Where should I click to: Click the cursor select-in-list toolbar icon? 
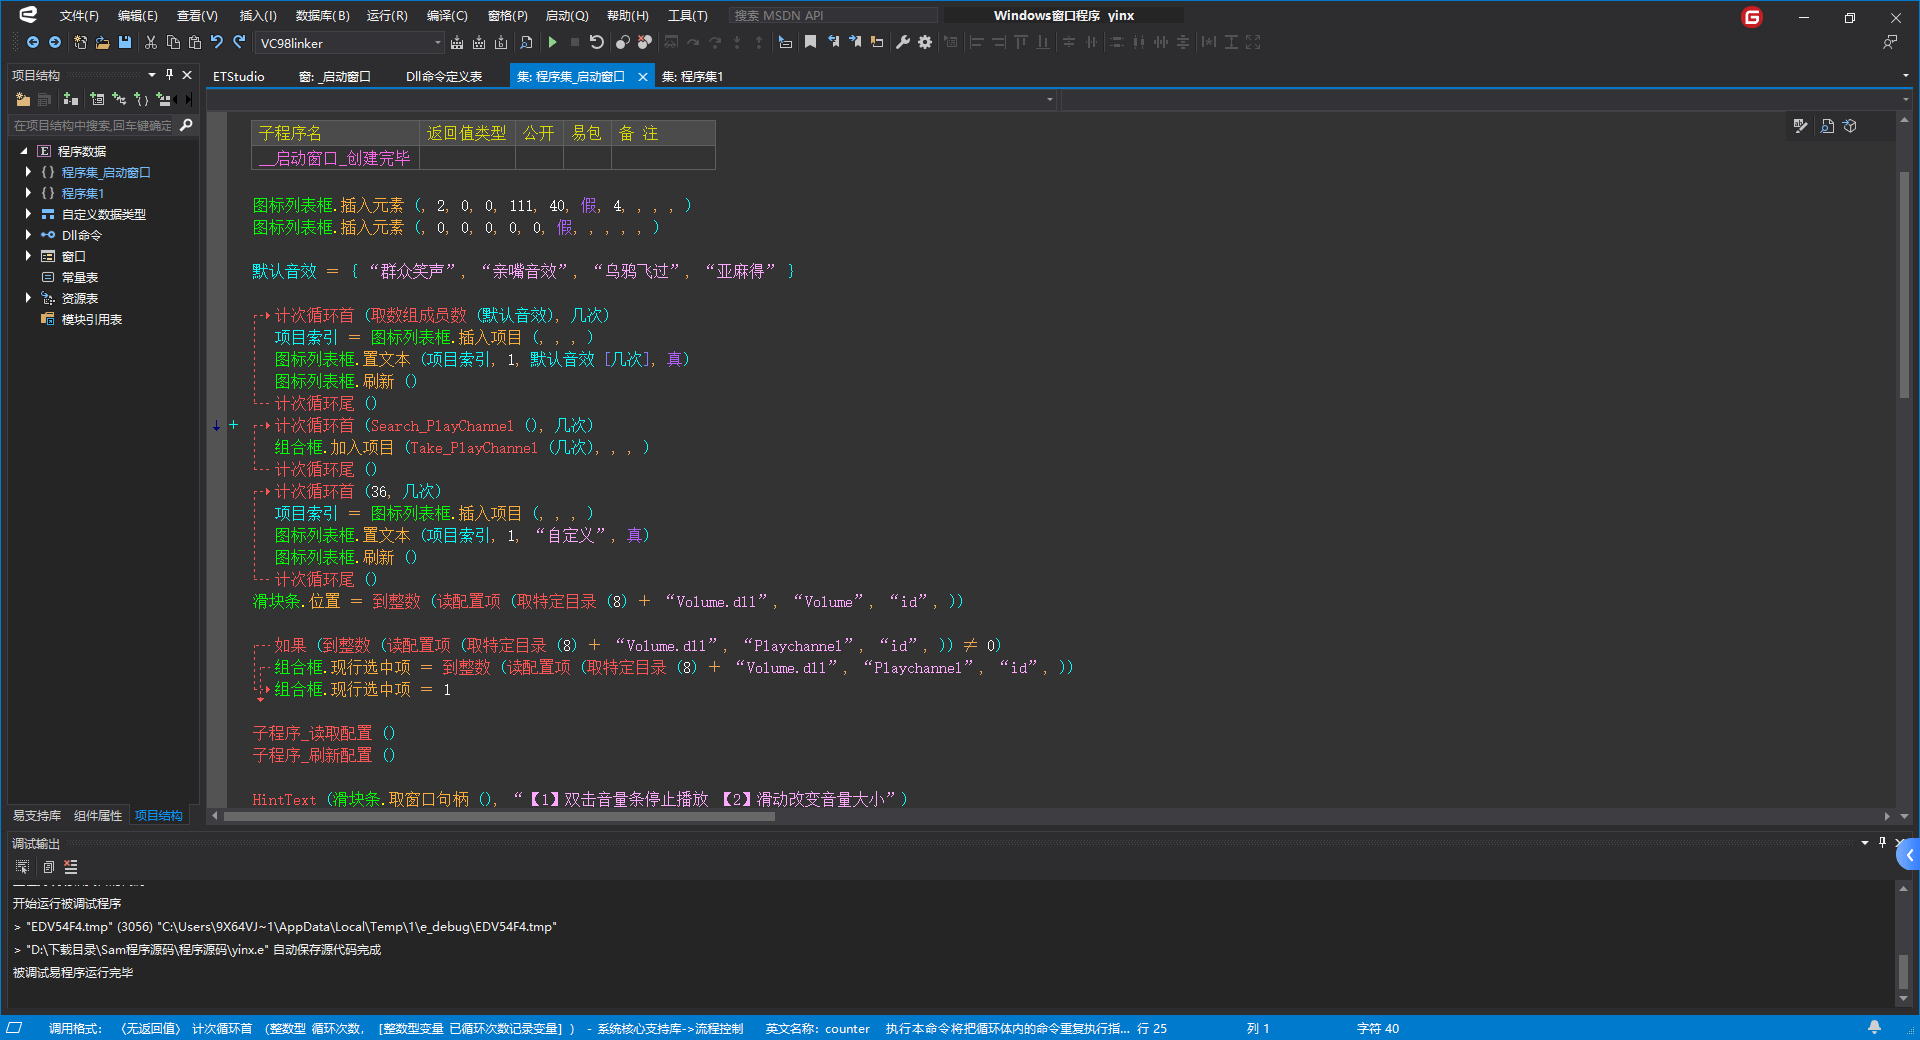pos(785,42)
